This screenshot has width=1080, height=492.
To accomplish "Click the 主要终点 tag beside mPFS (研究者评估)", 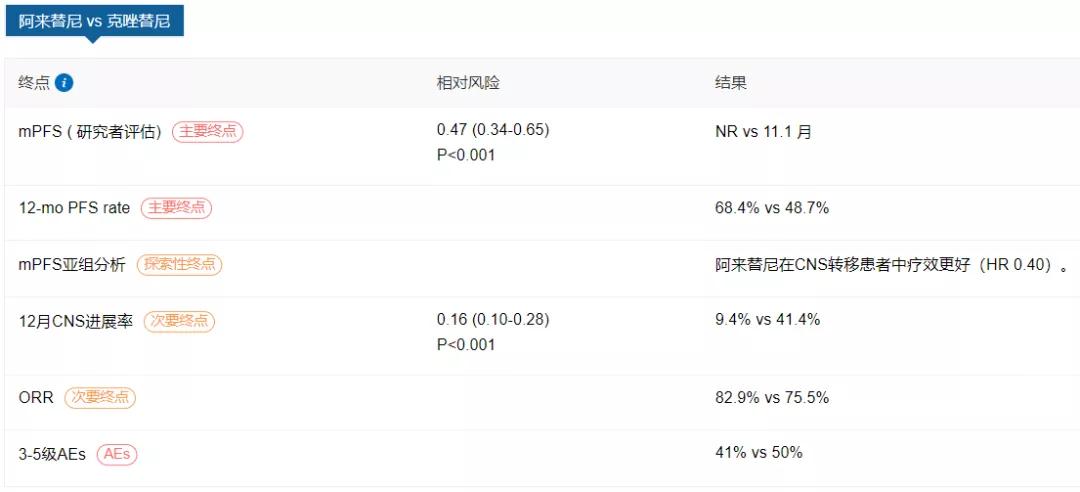I will [x=207, y=132].
